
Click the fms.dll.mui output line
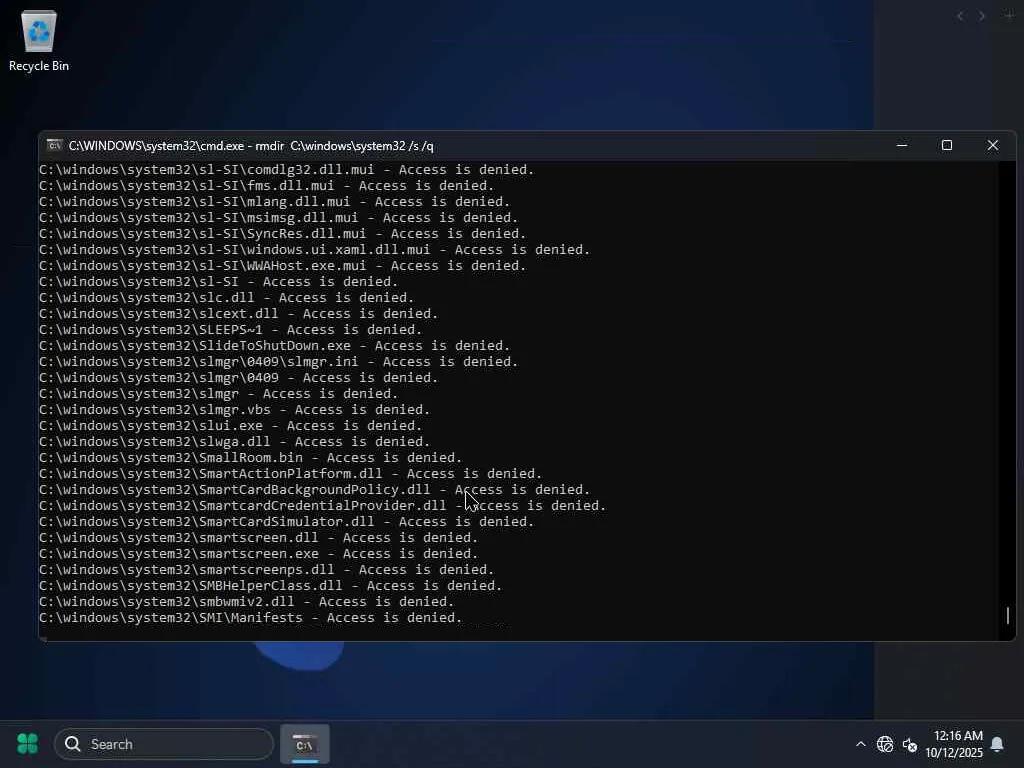pyautogui.click(x=266, y=185)
